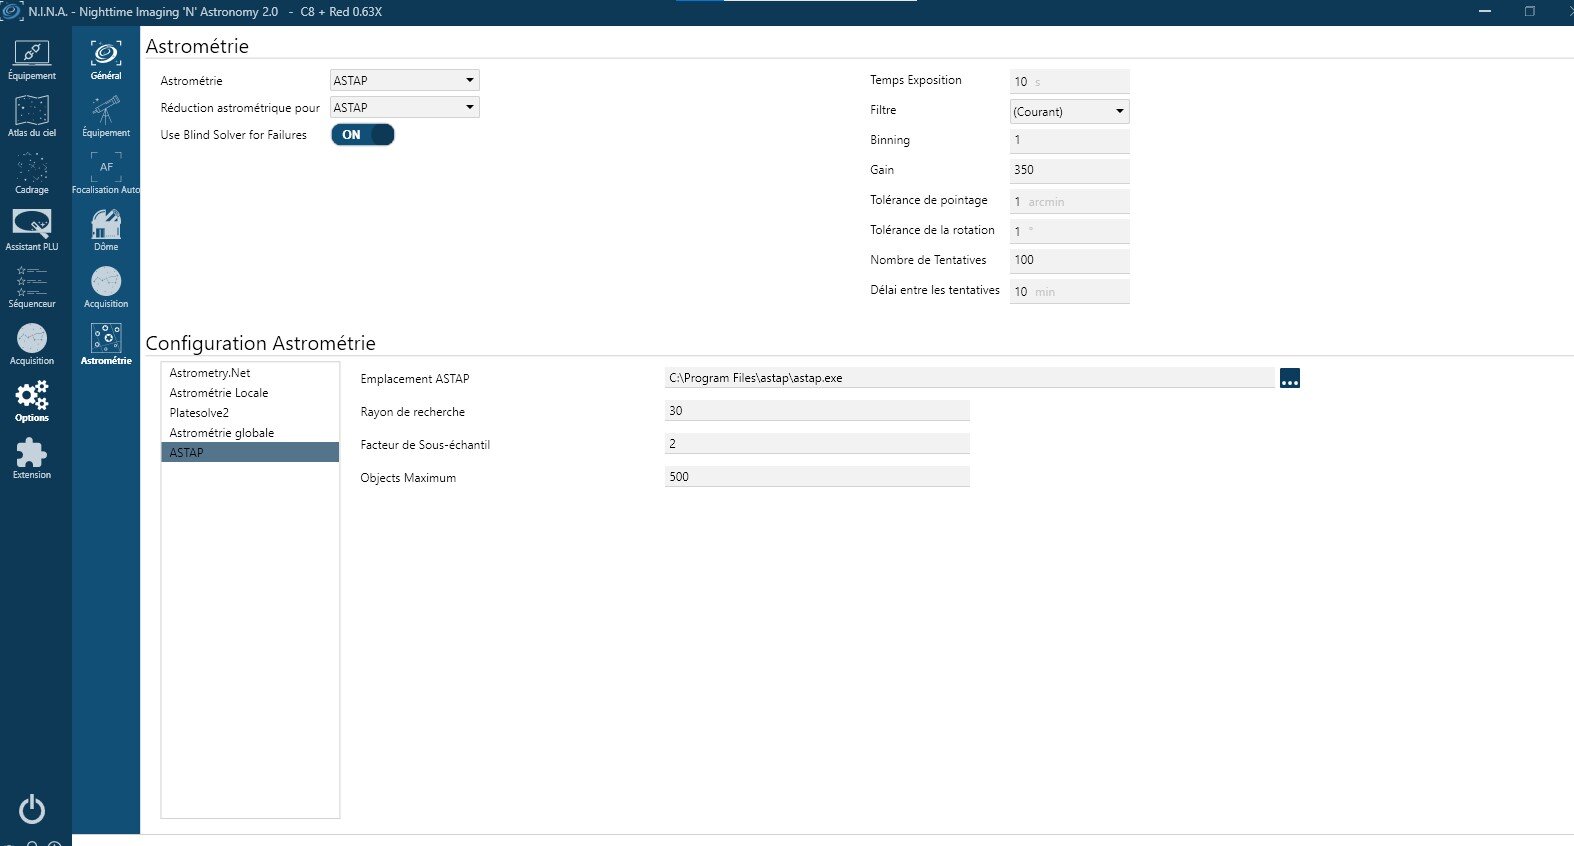Click the Configuration Astrométrie heading
The image size is (1574, 846).
261,343
